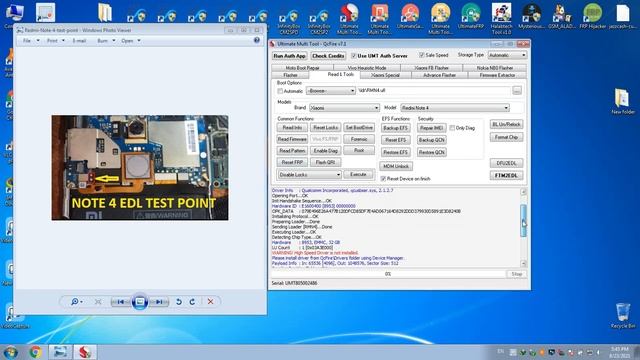
Task: Switch to the Flasher tab
Action: (290, 76)
